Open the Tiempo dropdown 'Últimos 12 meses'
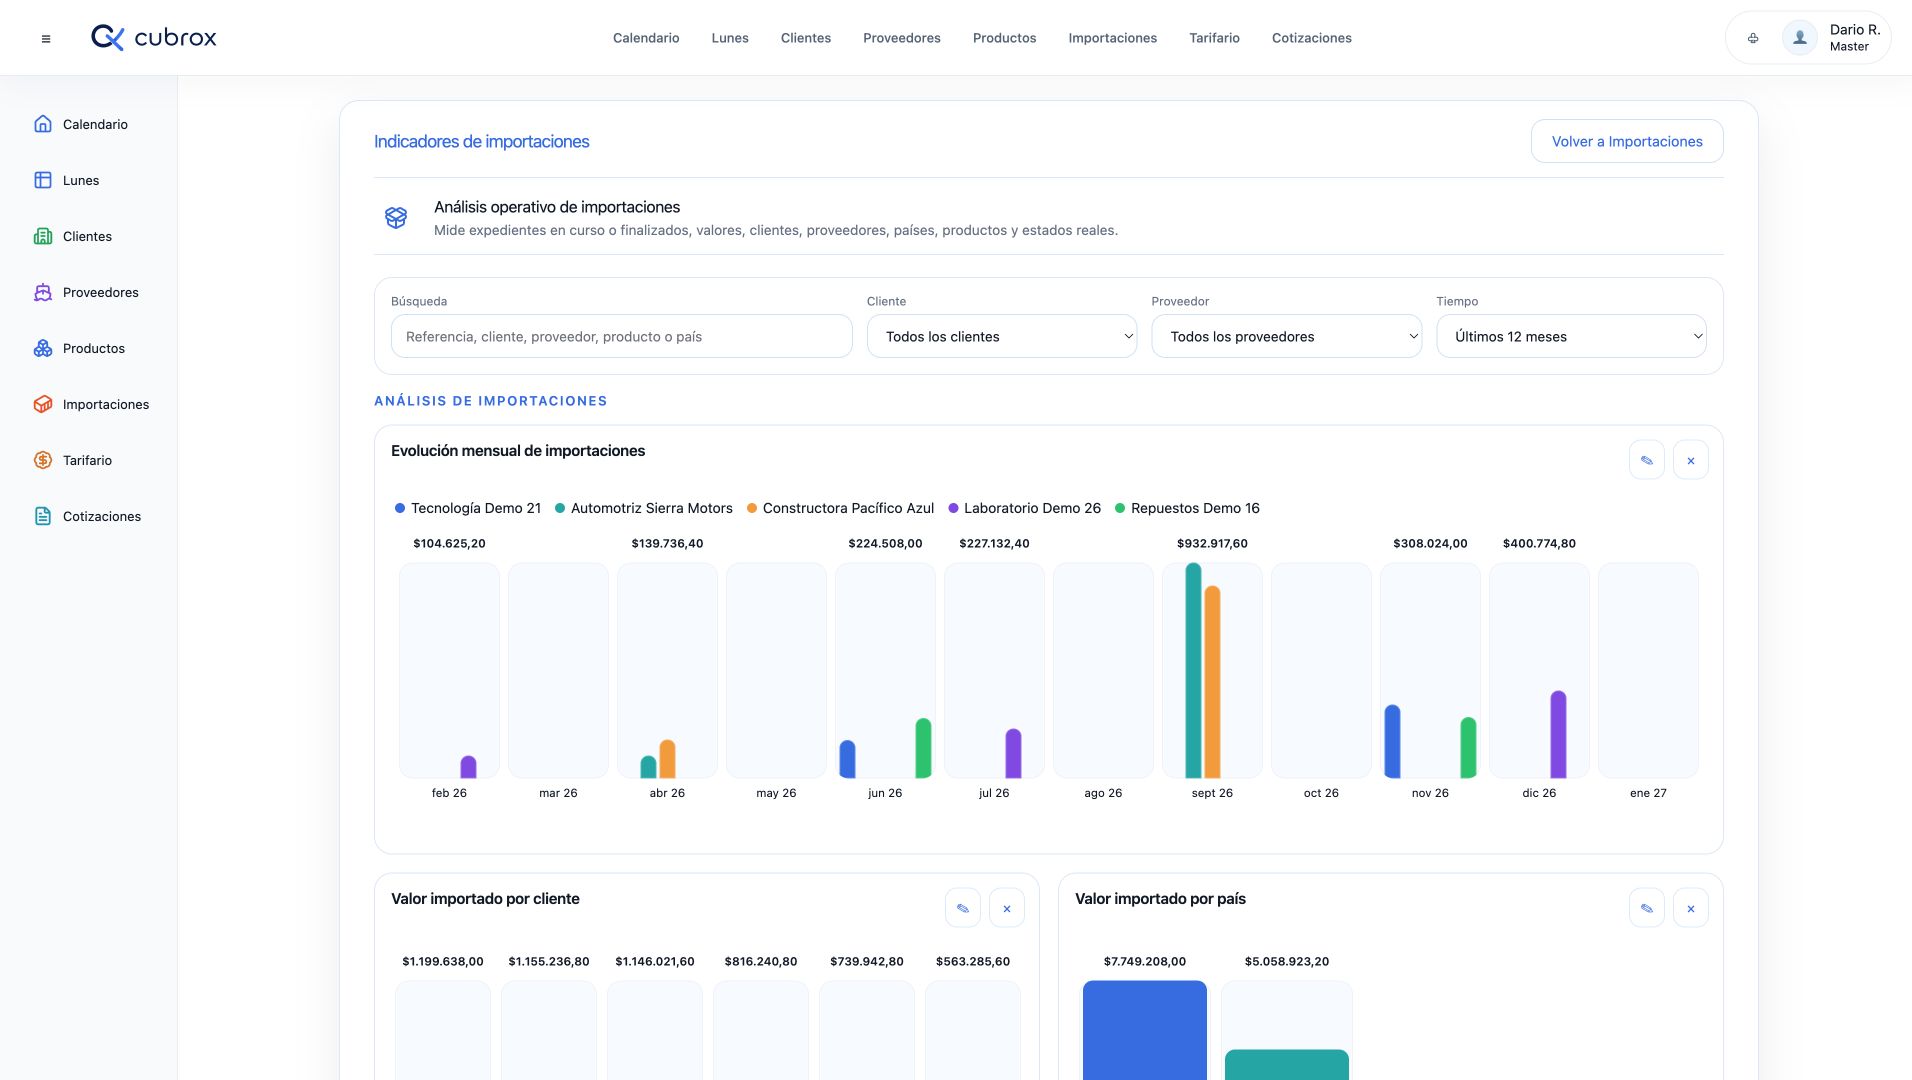 1572,336
